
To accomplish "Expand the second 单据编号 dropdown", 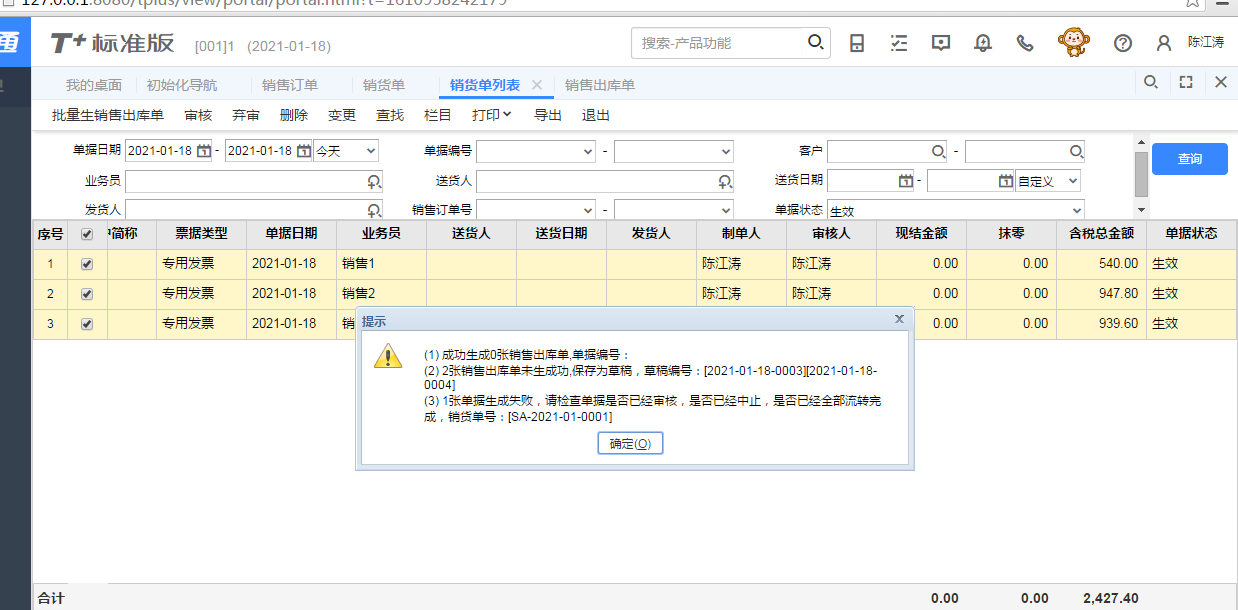I will click(x=725, y=152).
